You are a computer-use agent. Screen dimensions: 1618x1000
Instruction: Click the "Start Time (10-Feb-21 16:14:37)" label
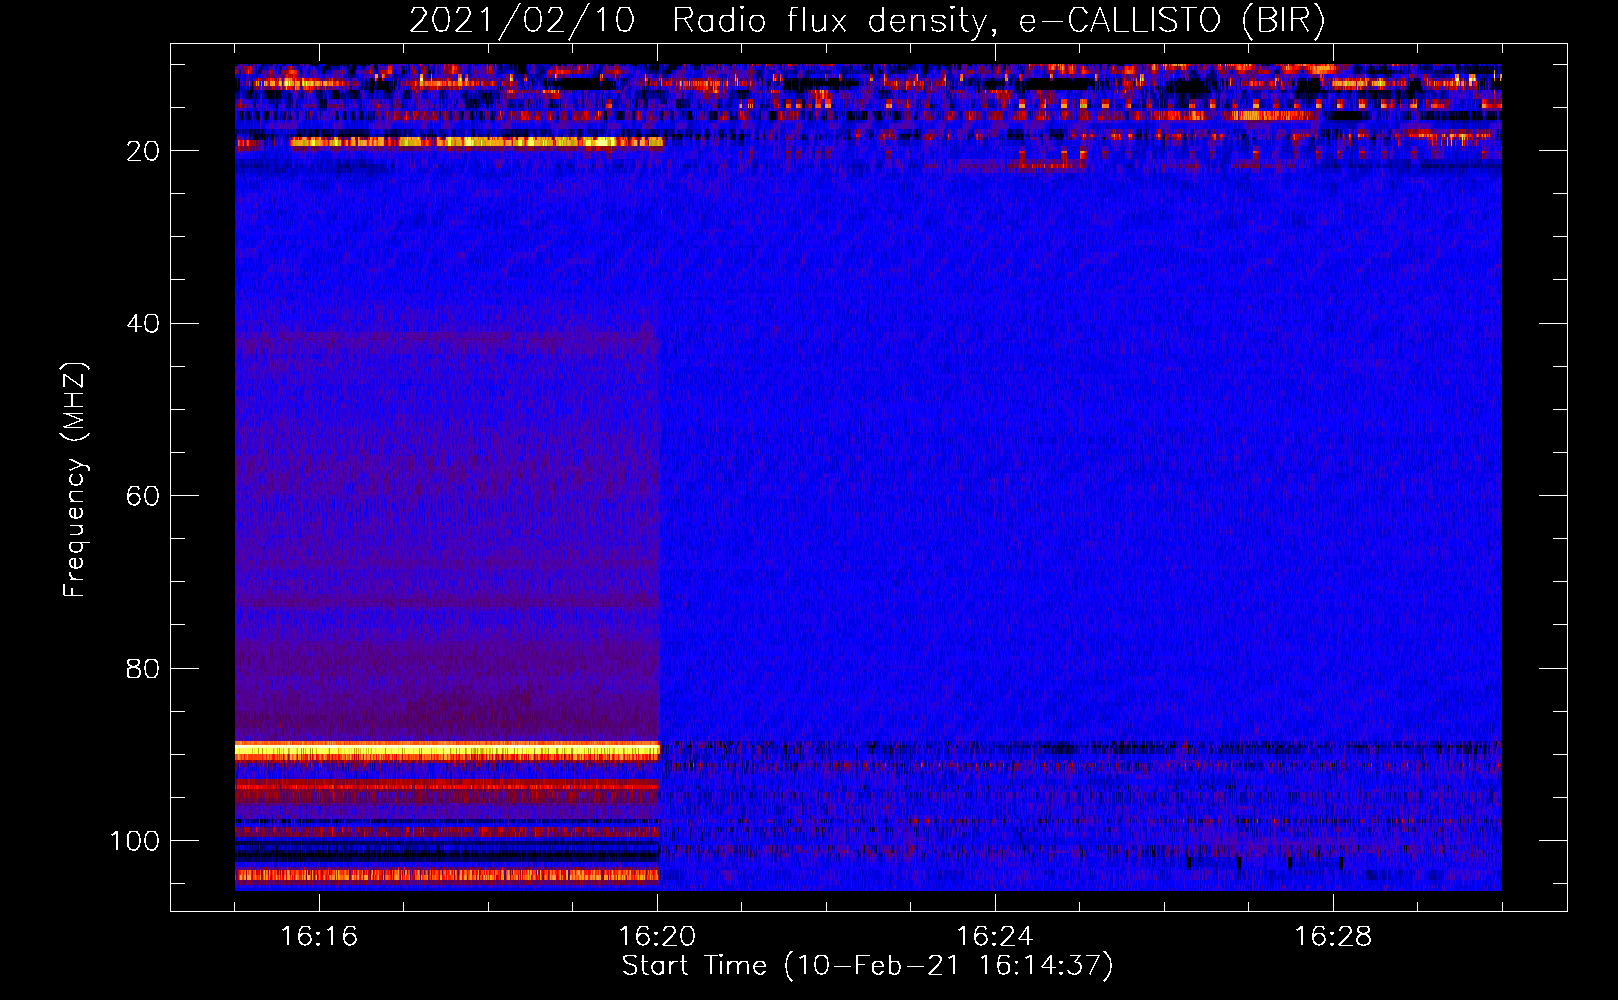click(x=867, y=966)
